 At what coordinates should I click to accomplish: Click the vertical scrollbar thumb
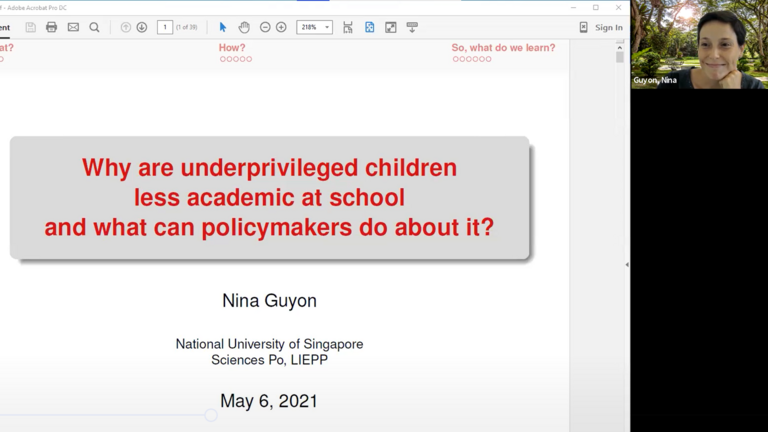(x=620, y=57)
